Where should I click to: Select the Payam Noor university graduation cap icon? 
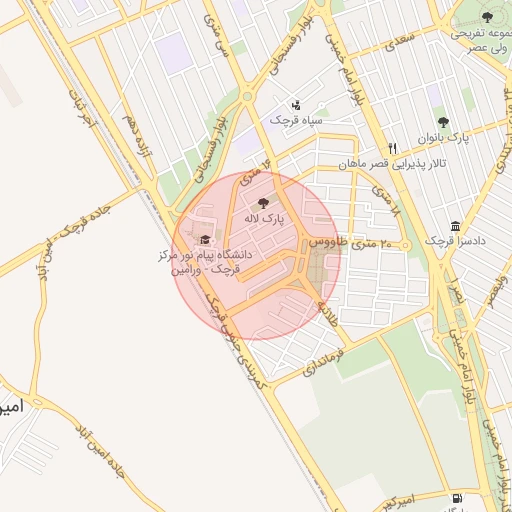tap(205, 239)
